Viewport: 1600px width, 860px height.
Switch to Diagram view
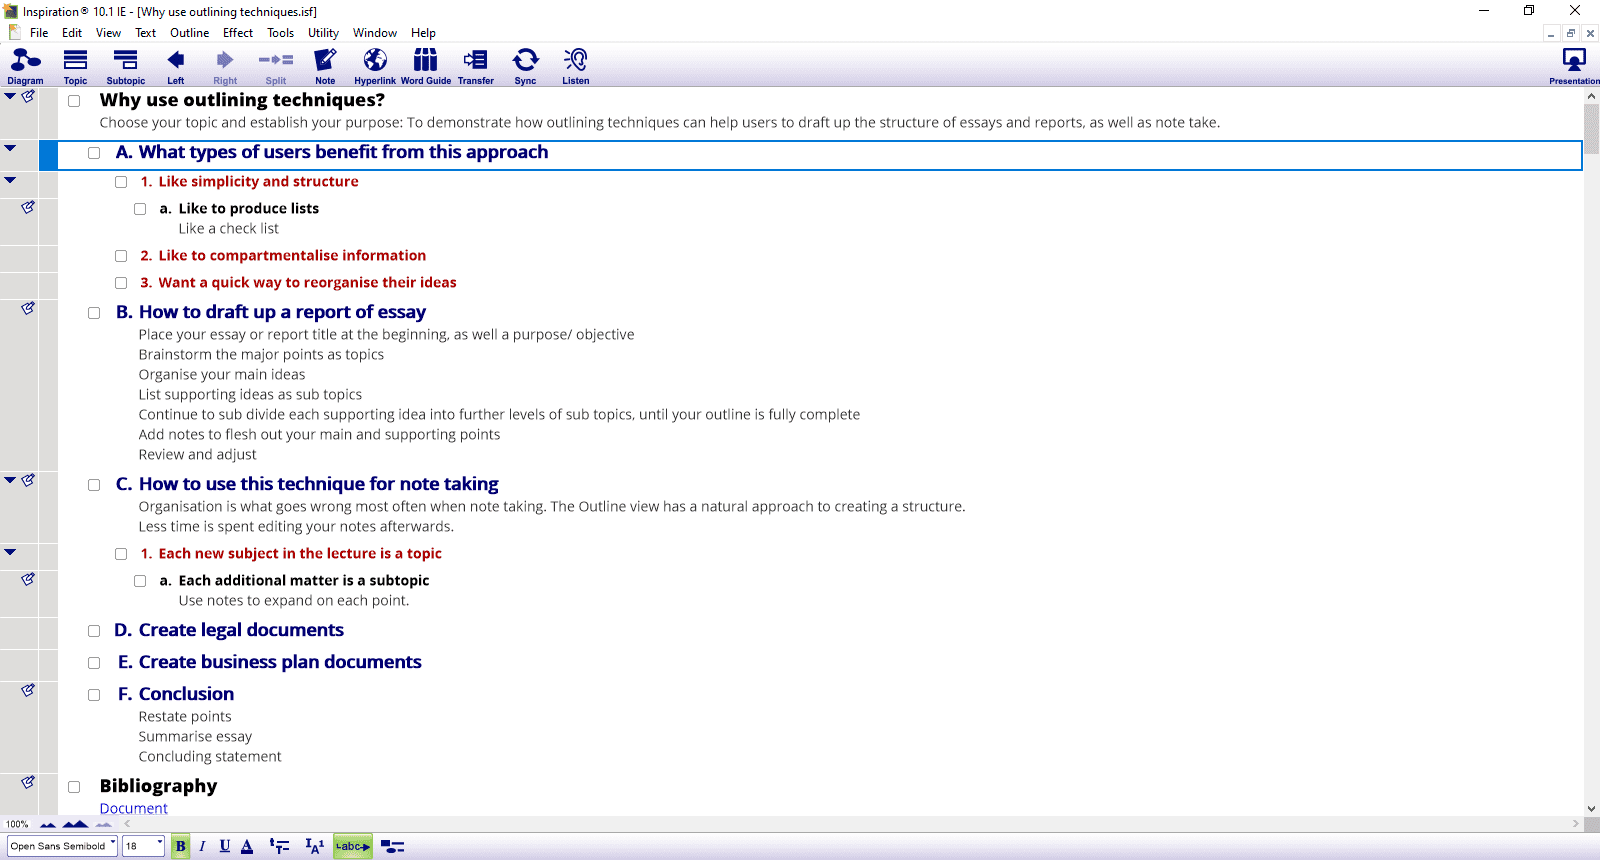pos(25,66)
